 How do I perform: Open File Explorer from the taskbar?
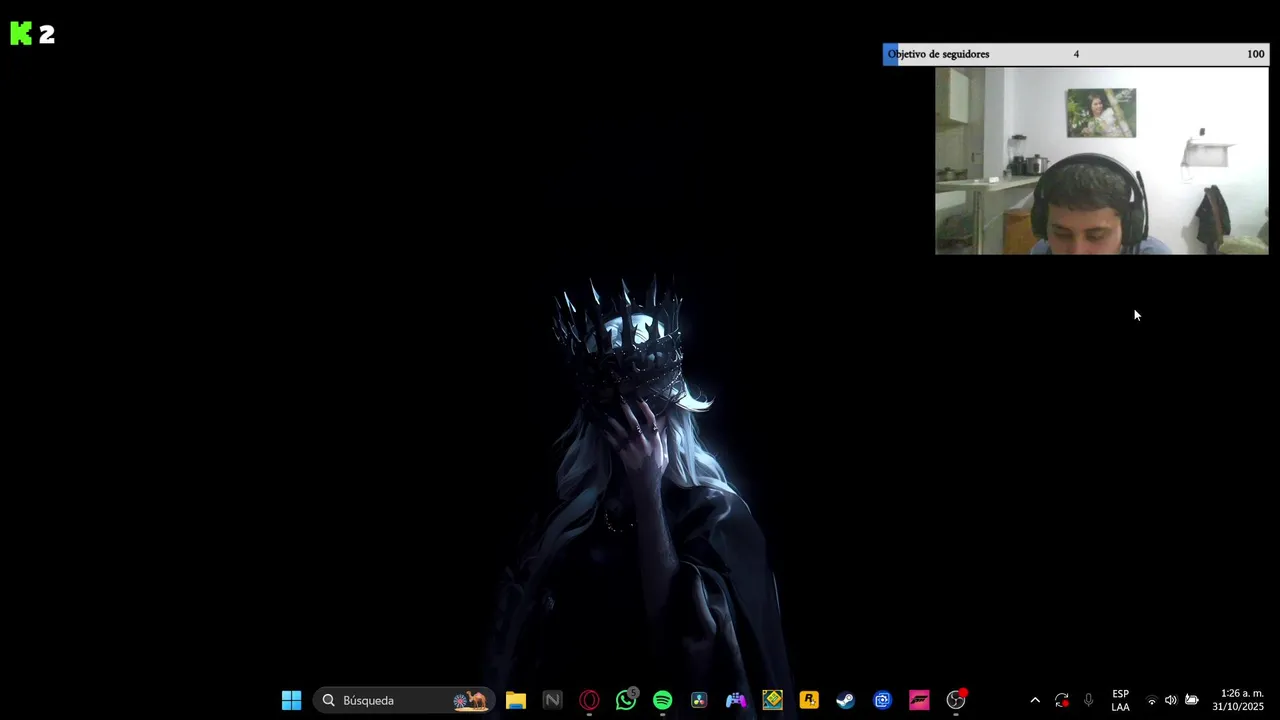pos(516,700)
